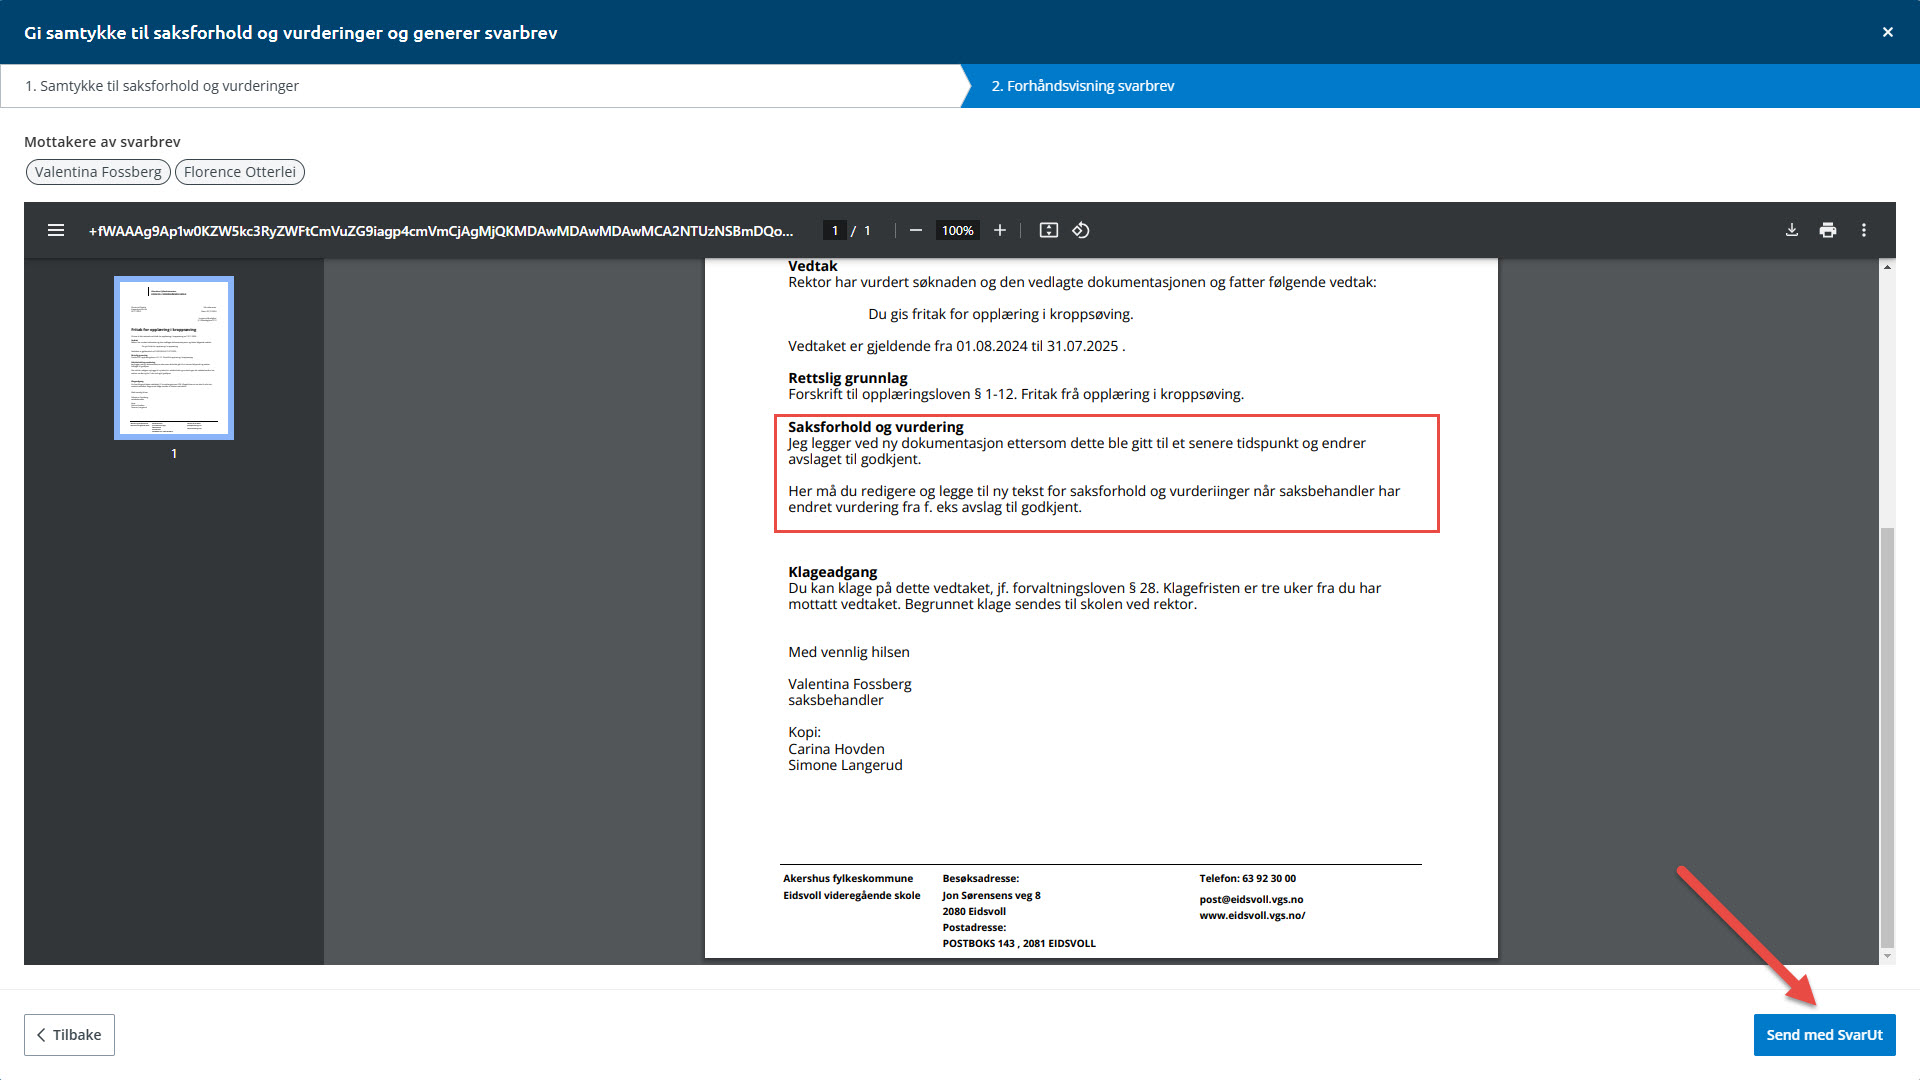This screenshot has height=1080, width=1920.
Task: Download the PDF document
Action: (x=1791, y=230)
